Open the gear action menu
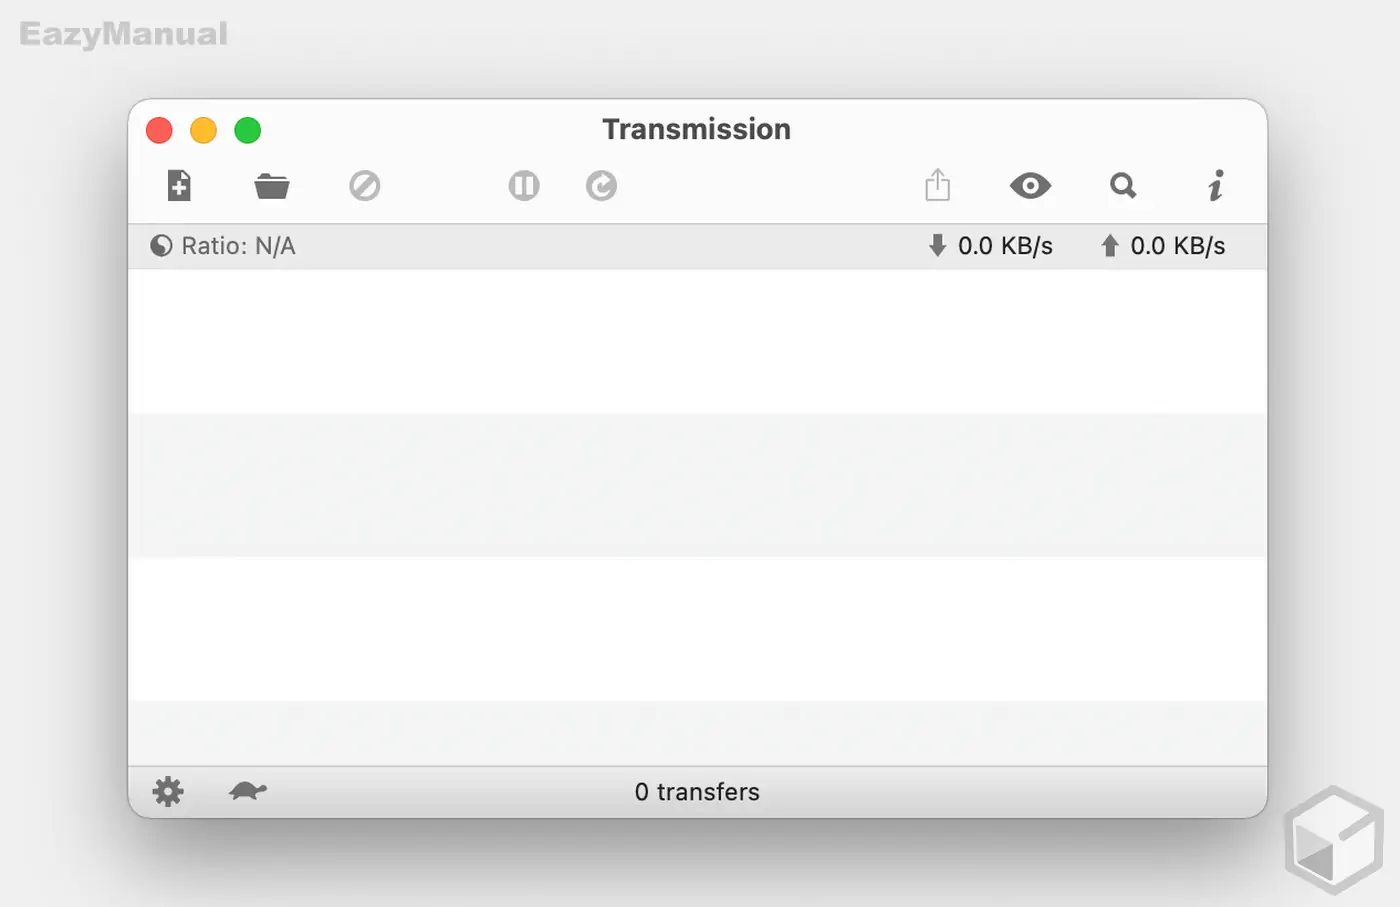Image resolution: width=1400 pixels, height=907 pixels. pyautogui.click(x=168, y=791)
